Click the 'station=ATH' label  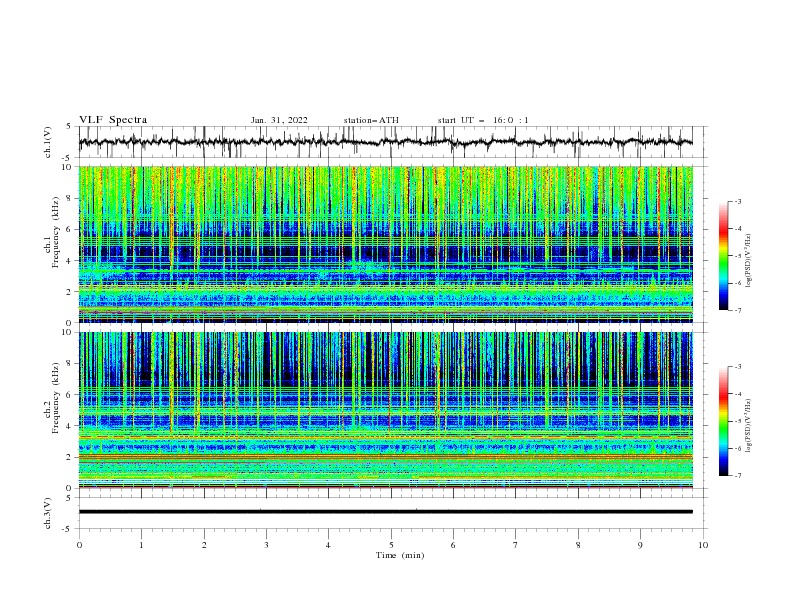point(371,120)
